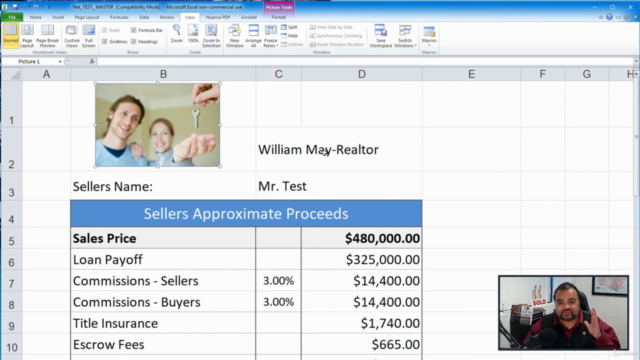Select the $1,740.00 Title Insurance cell
The image size is (640, 360).
tap(362, 323)
